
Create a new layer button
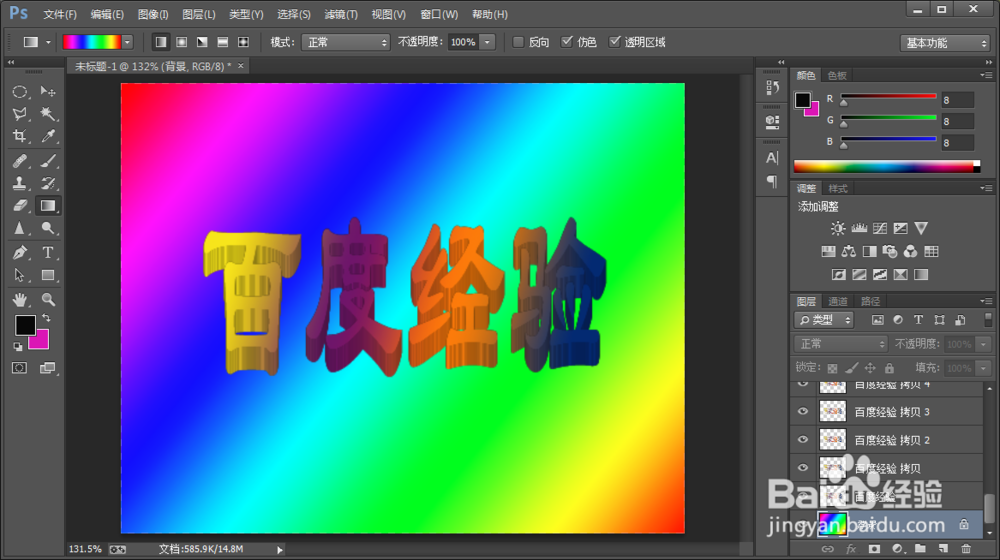(x=943, y=549)
